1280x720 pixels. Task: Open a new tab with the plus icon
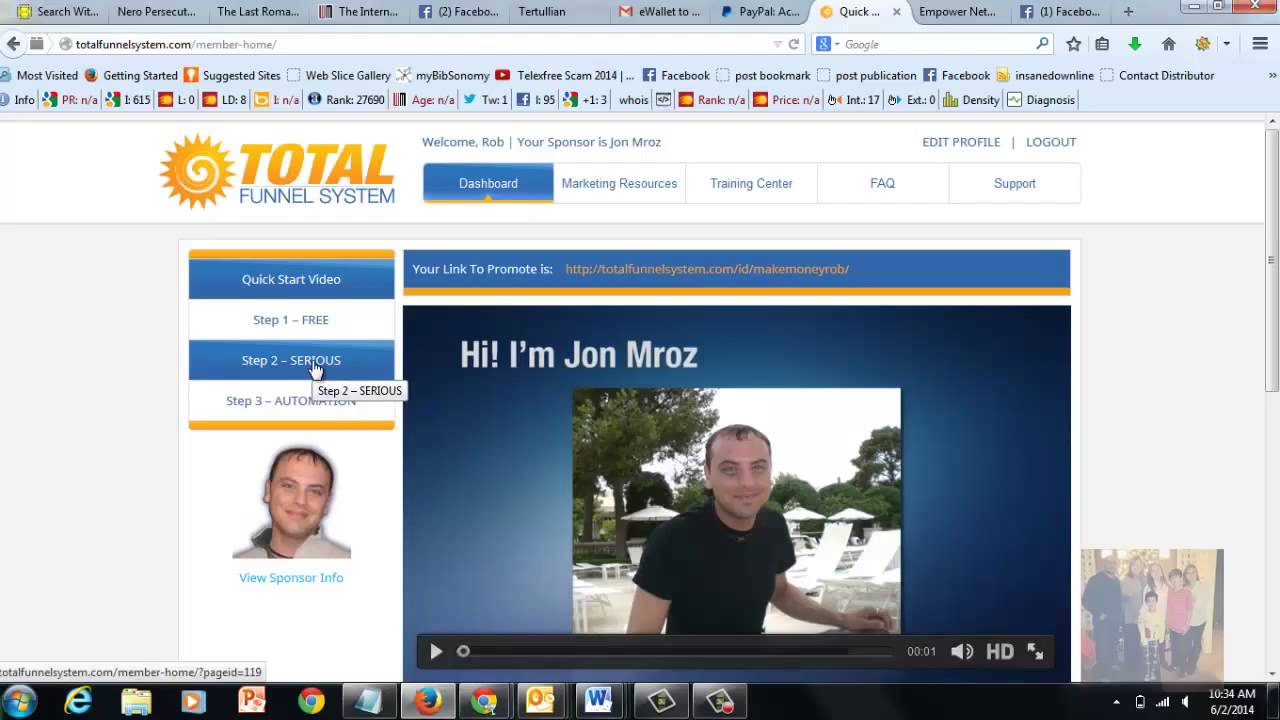point(1129,12)
